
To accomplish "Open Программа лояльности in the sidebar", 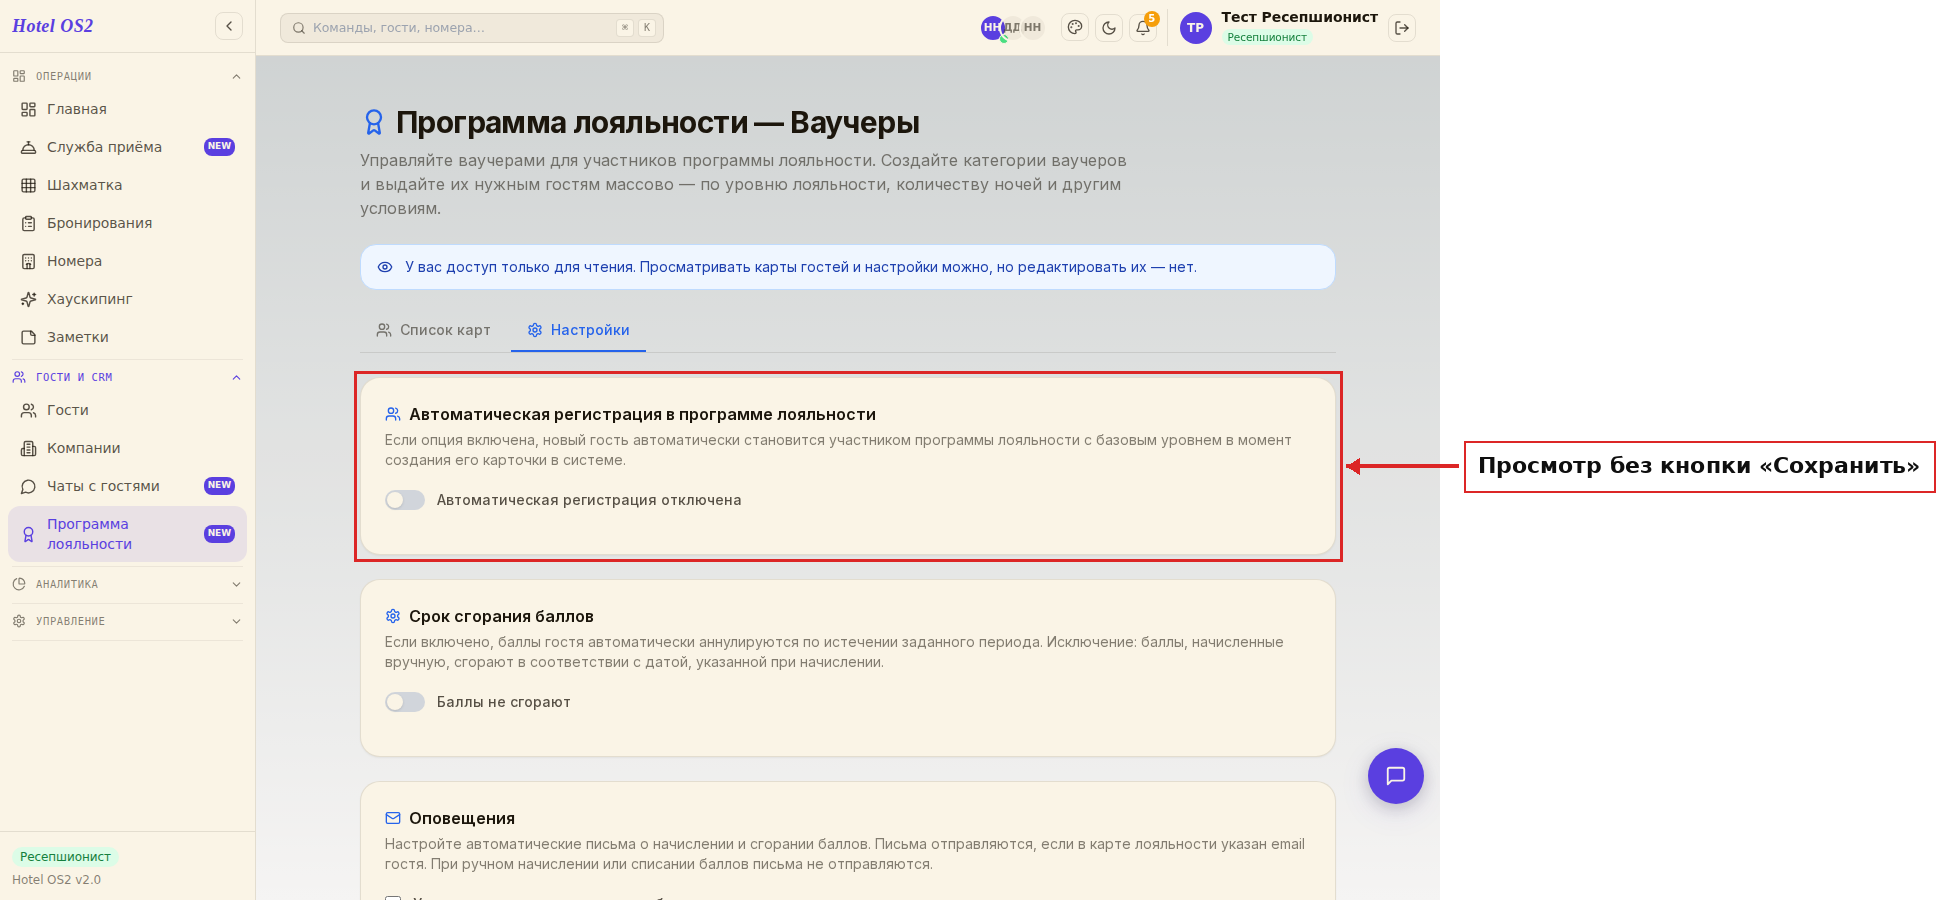I will click(127, 534).
